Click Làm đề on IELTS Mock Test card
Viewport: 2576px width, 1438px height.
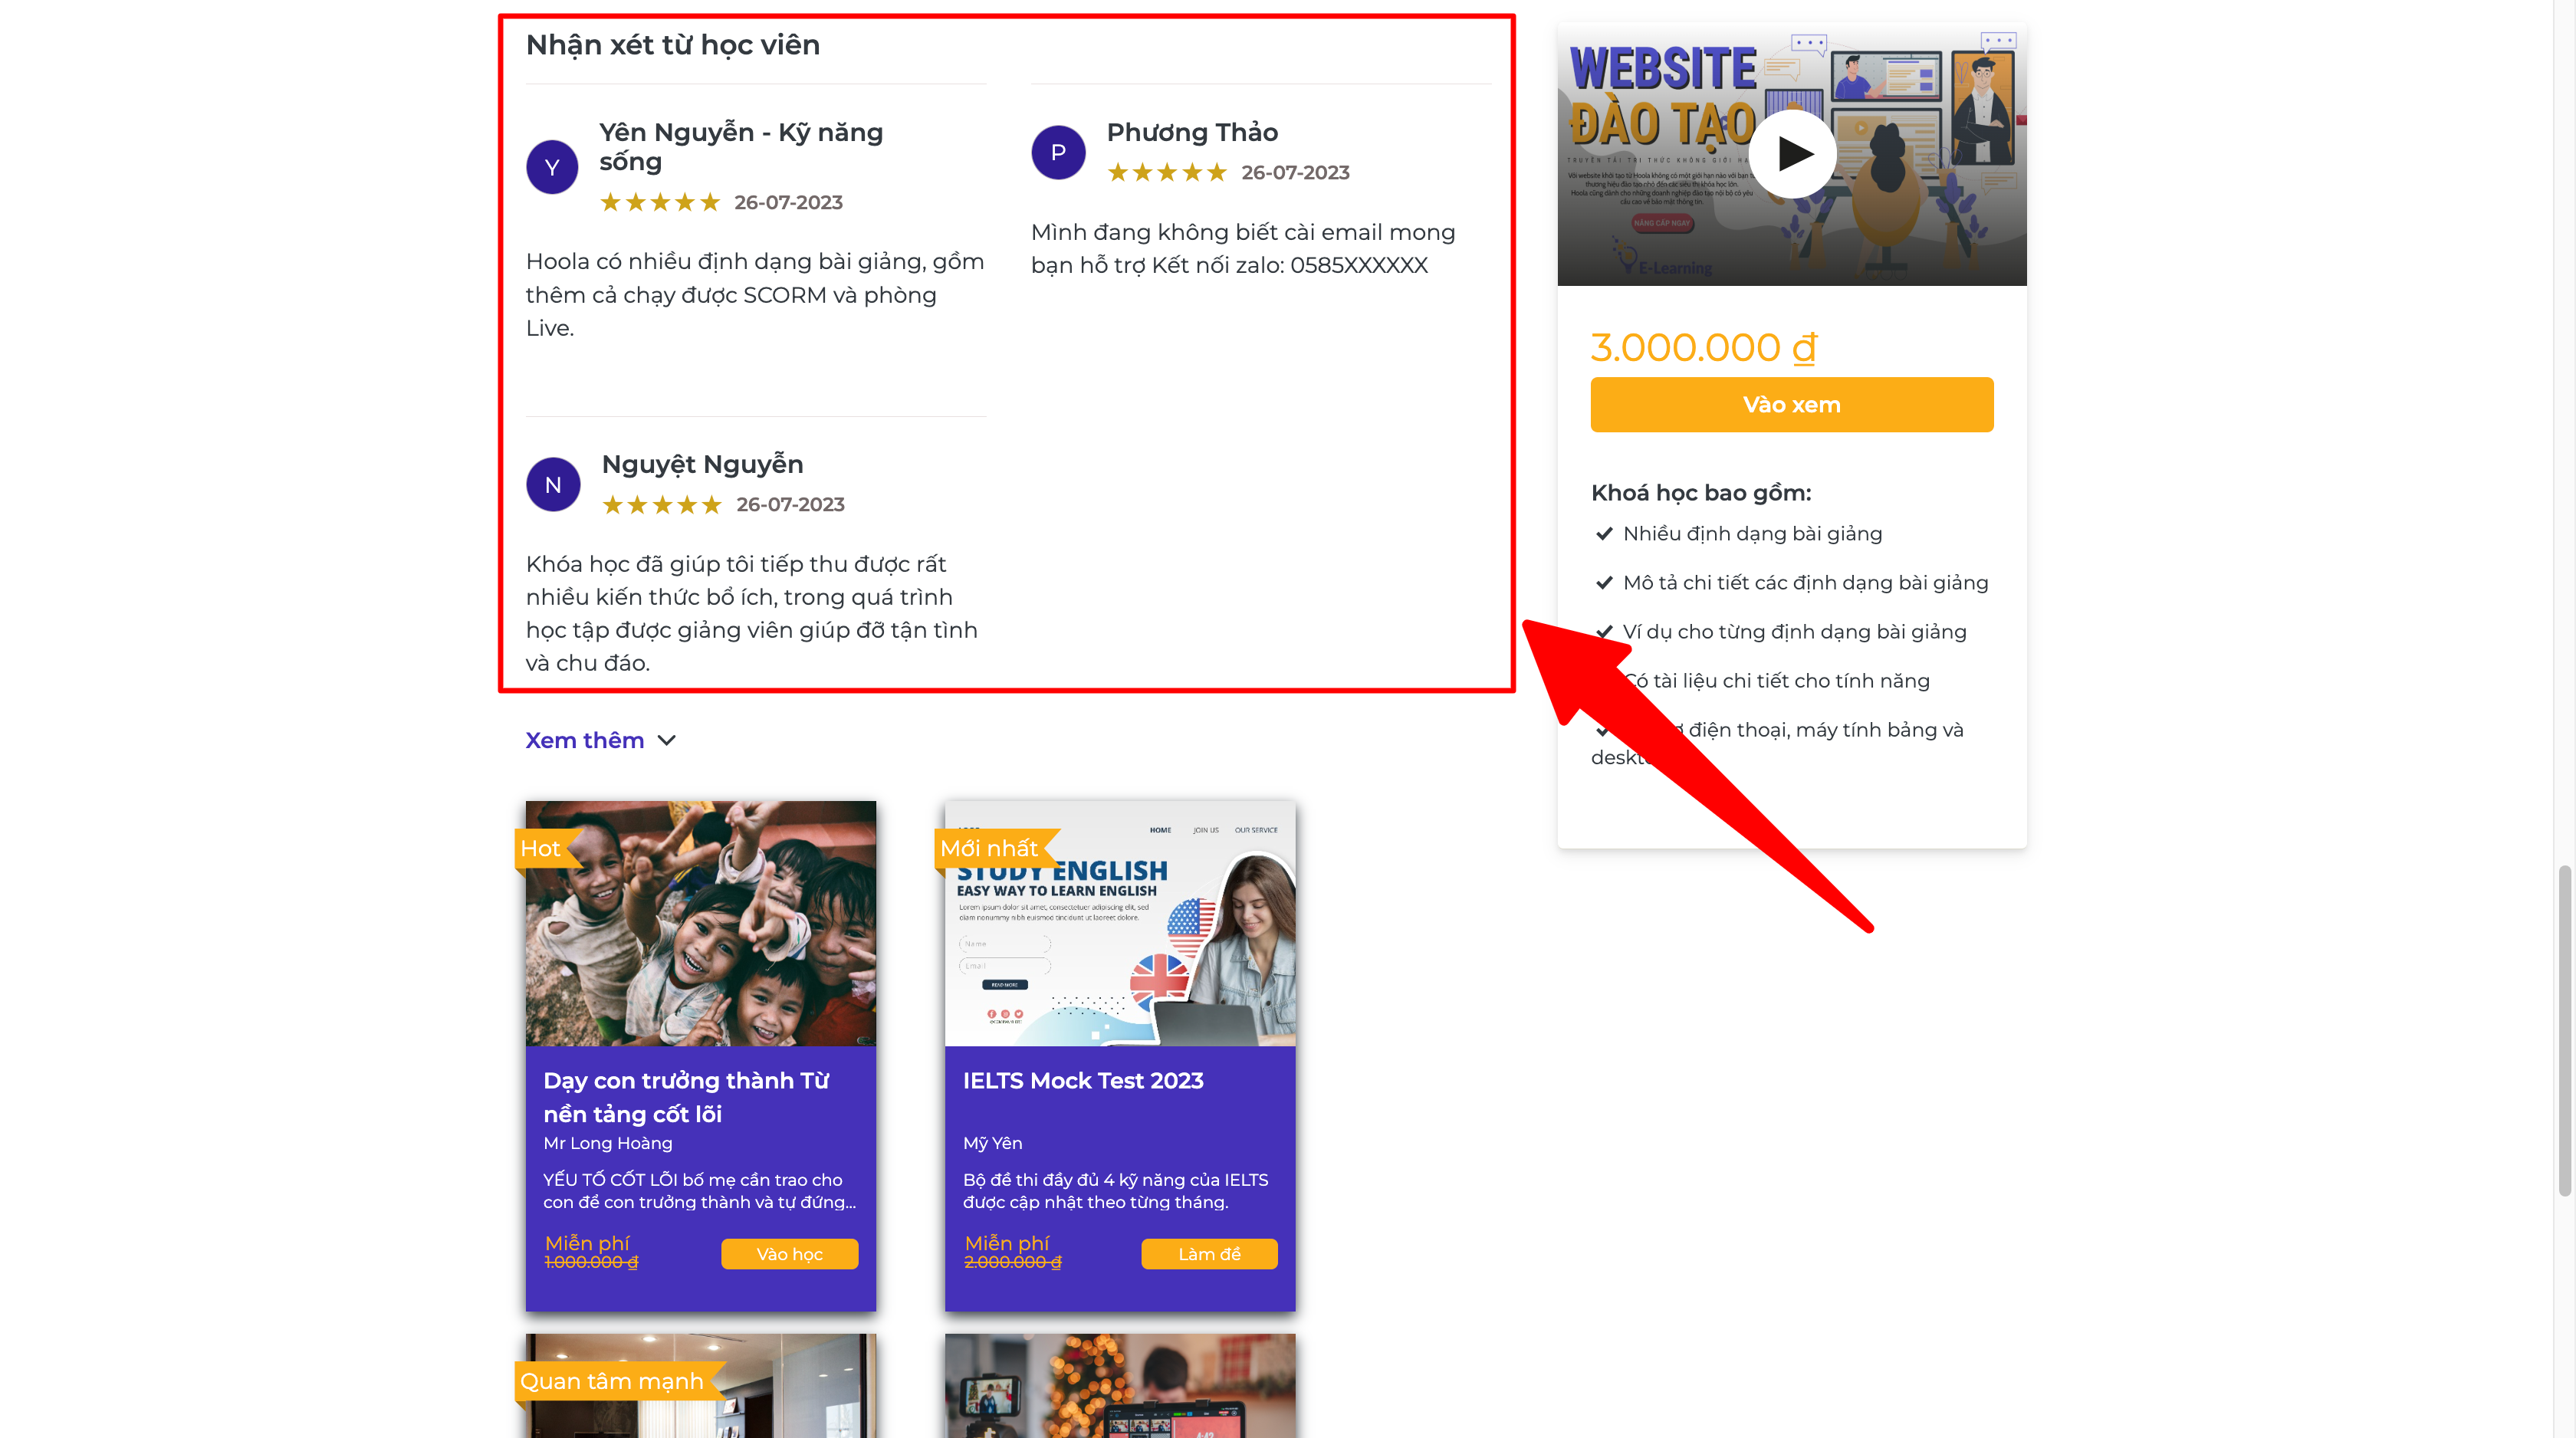coord(1209,1254)
